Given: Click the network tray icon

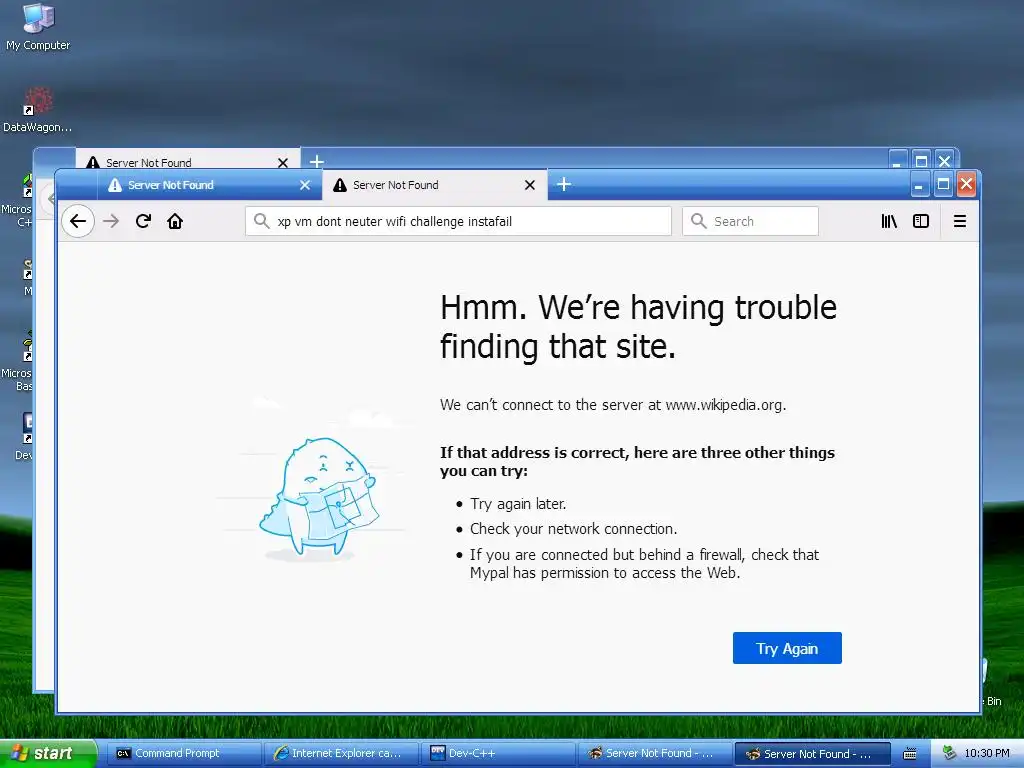Looking at the screenshot, I should coord(948,753).
